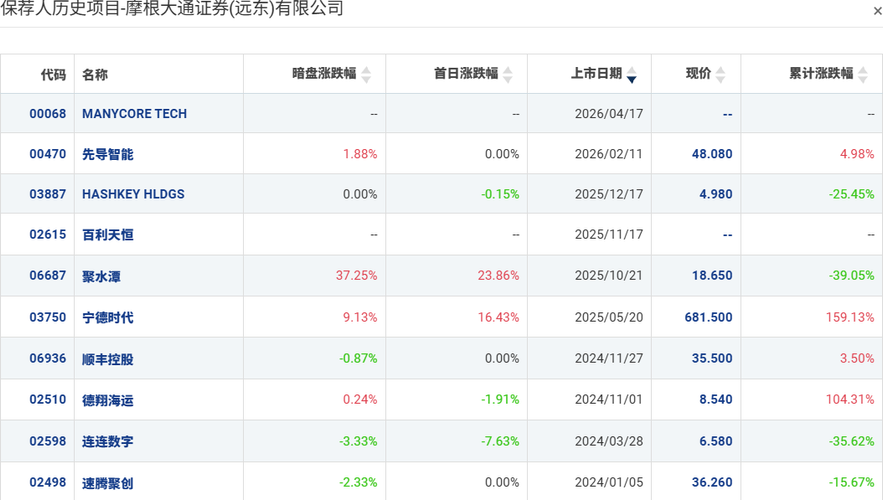Select cumulative change 104.31%
The image size is (883, 500).
point(850,399)
